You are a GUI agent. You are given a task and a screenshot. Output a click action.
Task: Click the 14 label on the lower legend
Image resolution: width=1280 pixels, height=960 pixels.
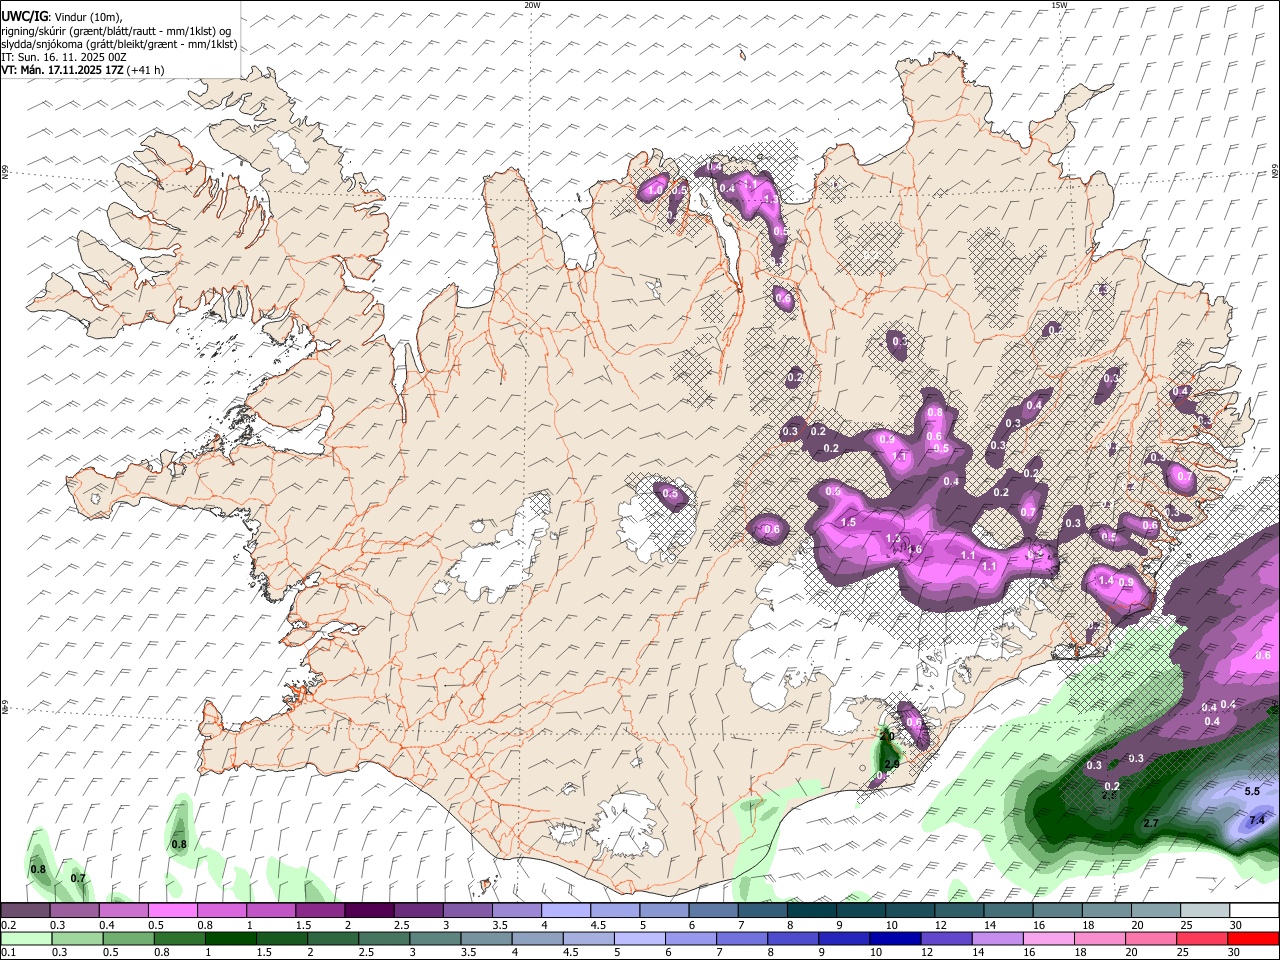click(978, 953)
